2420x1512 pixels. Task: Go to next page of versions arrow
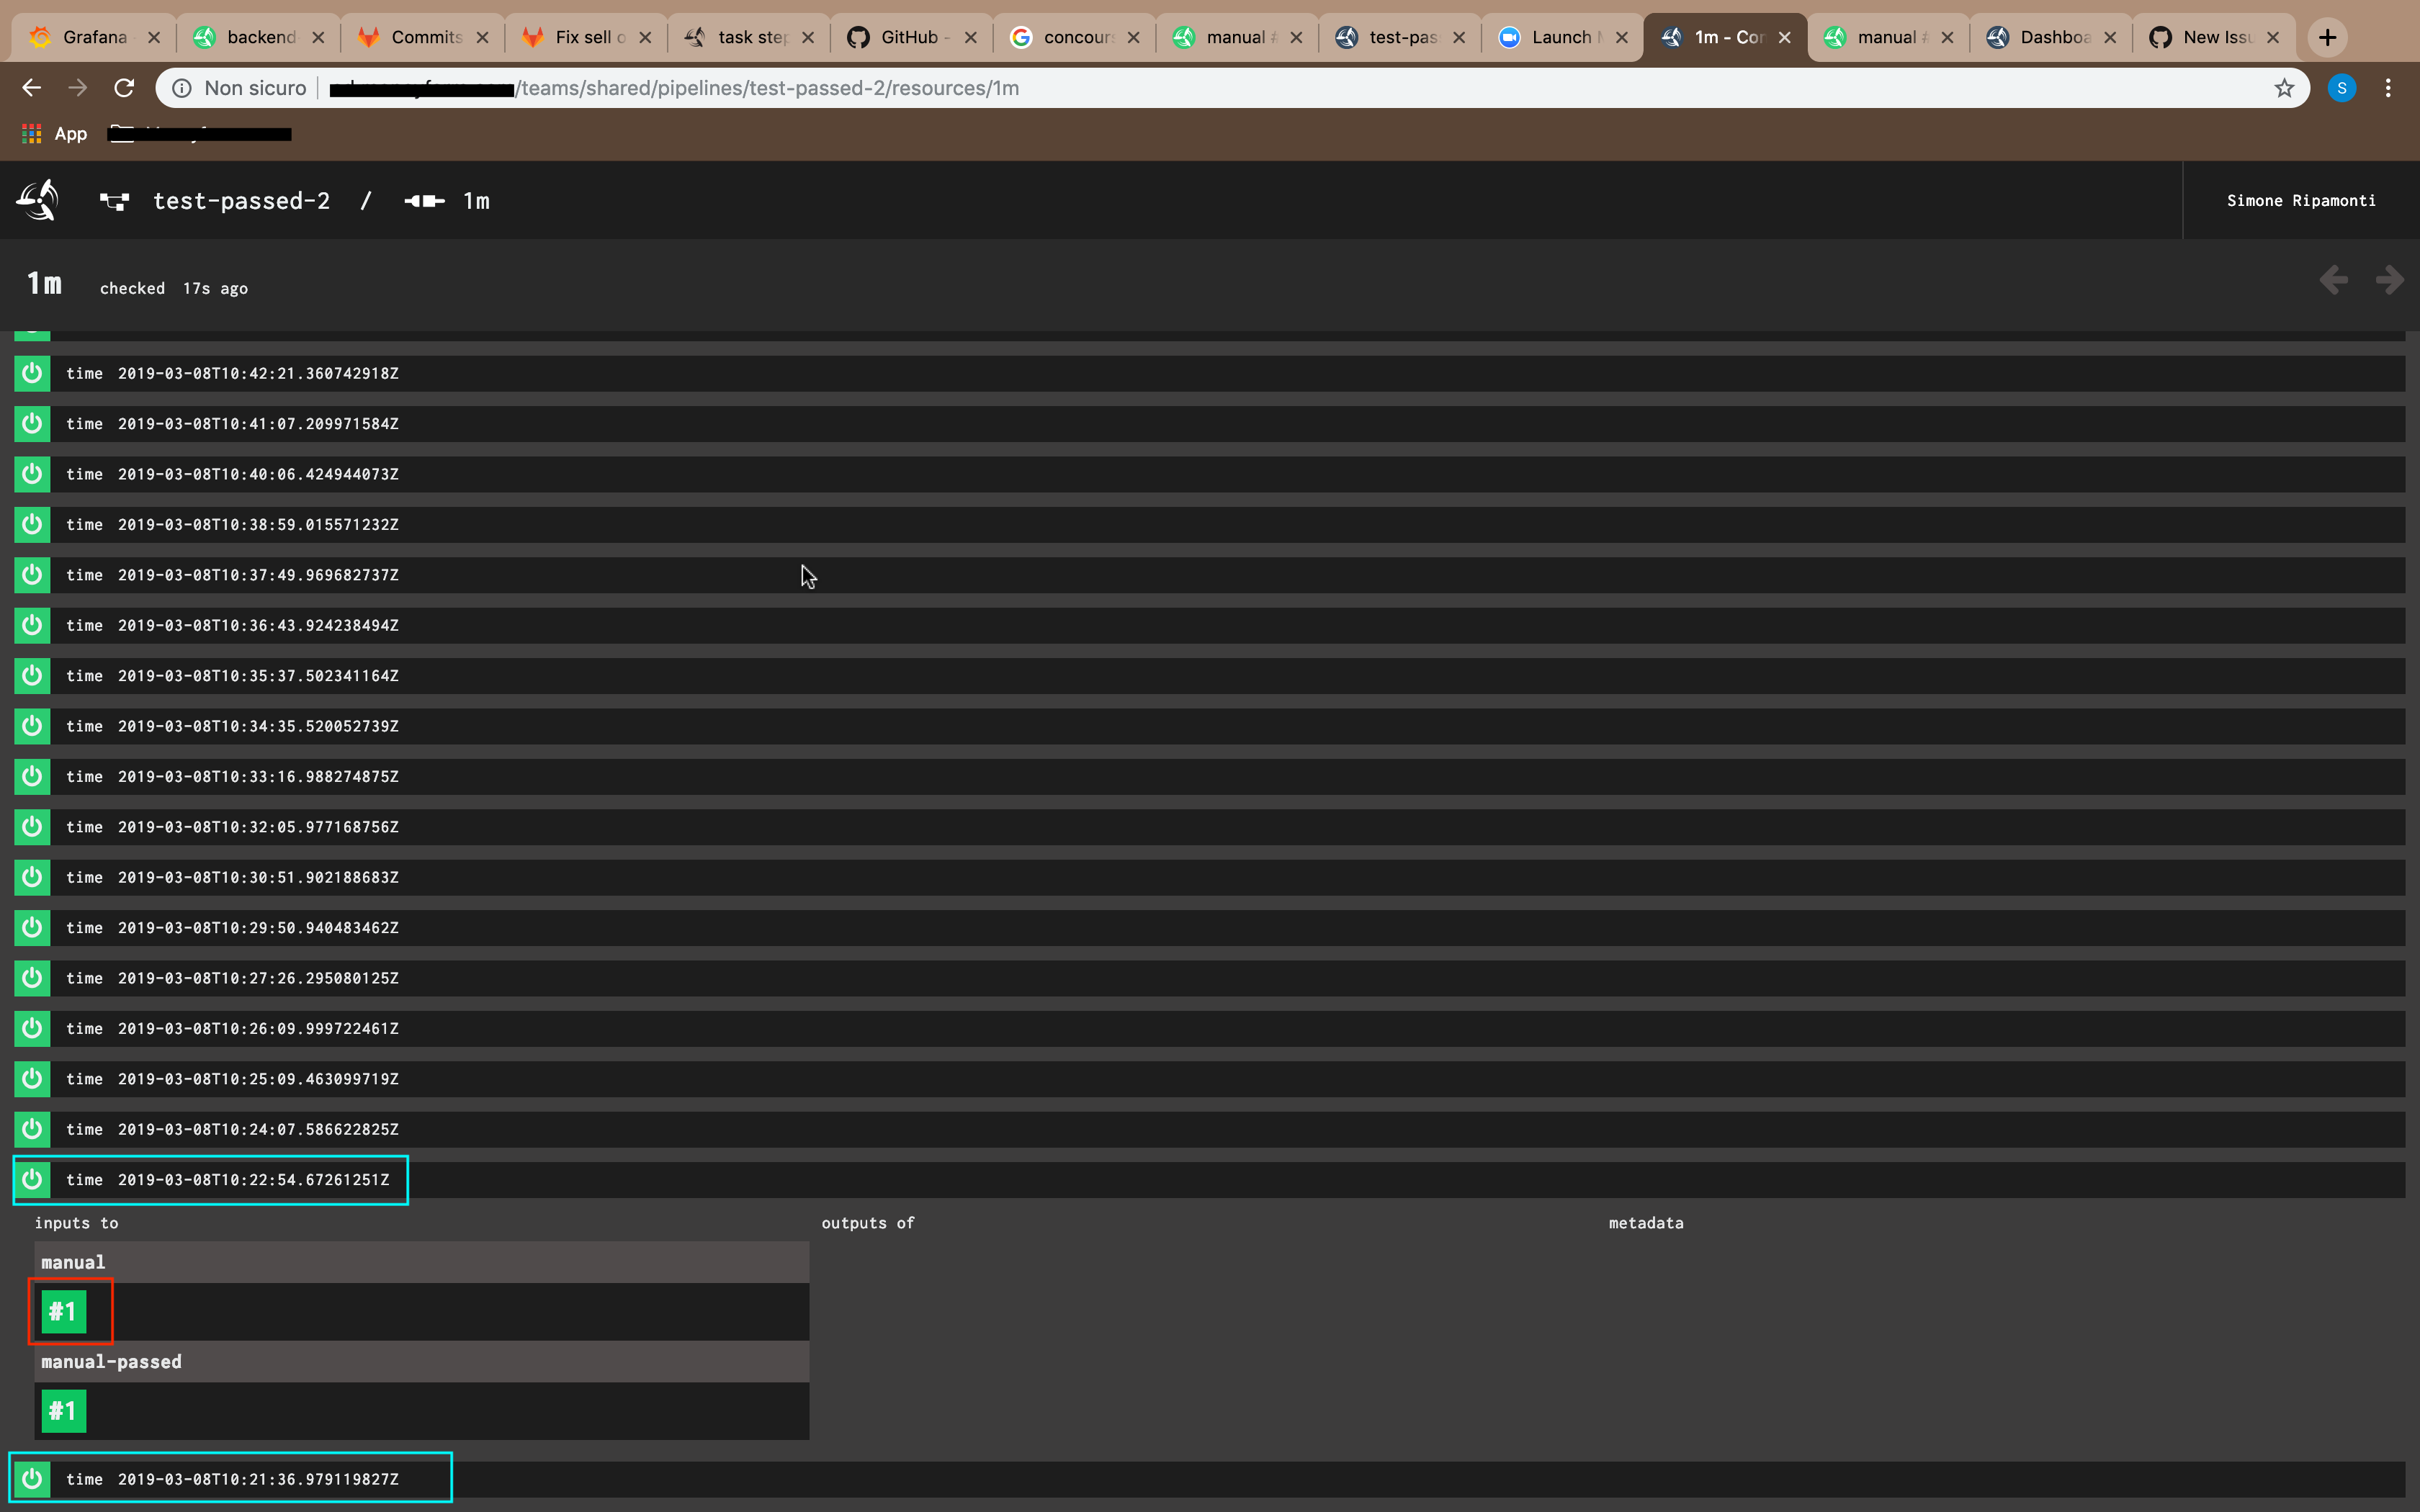pos(2389,280)
